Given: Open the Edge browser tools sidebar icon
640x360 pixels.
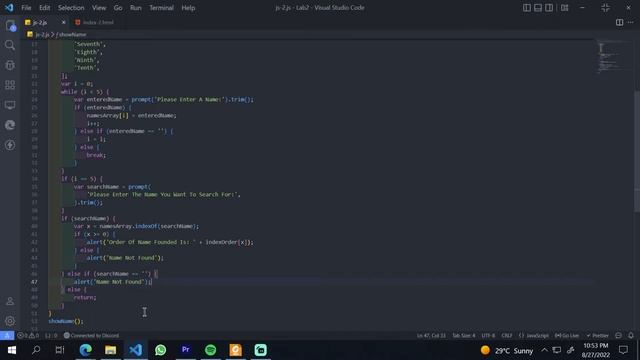Looking at the screenshot, I should click(10, 125).
